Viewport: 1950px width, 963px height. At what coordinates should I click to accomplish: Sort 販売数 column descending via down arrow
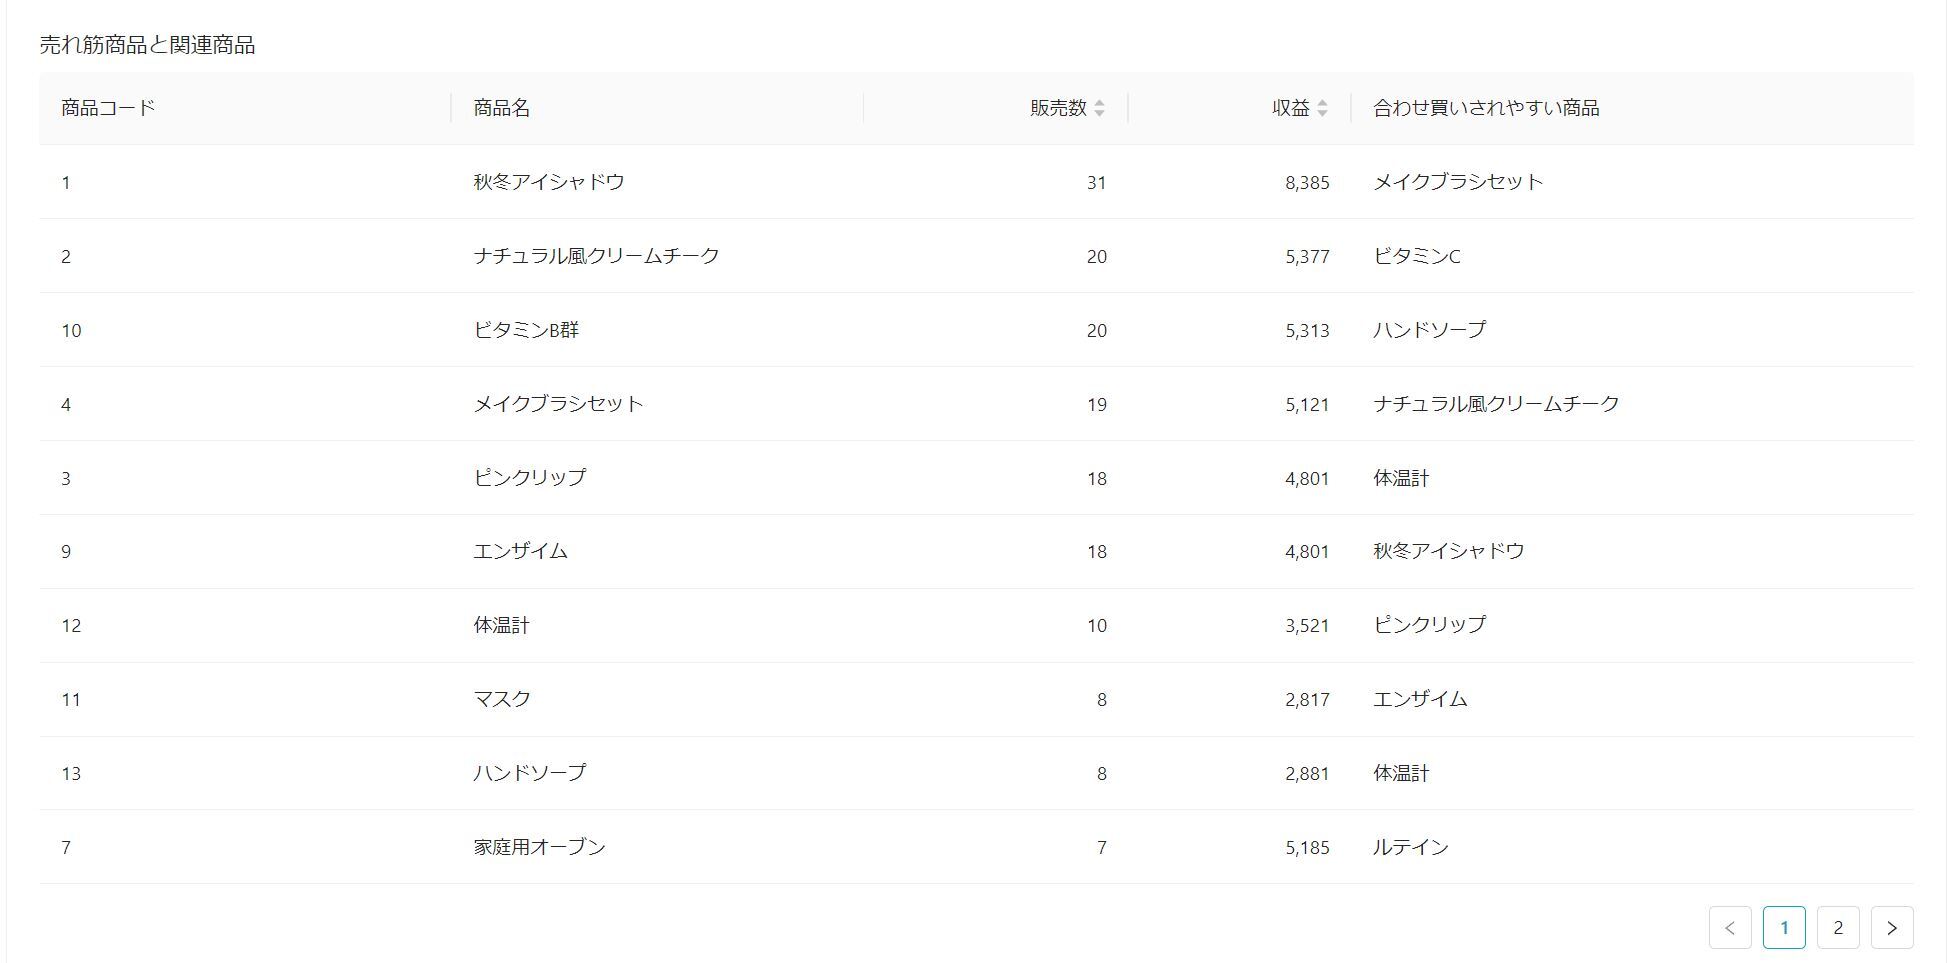point(1101,113)
